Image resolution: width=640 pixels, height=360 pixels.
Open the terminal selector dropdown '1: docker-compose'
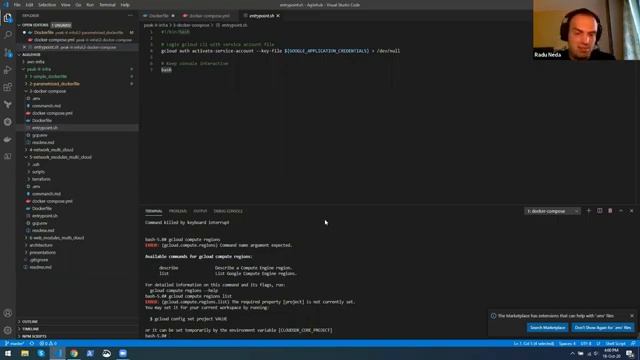pyautogui.click(x=552, y=211)
